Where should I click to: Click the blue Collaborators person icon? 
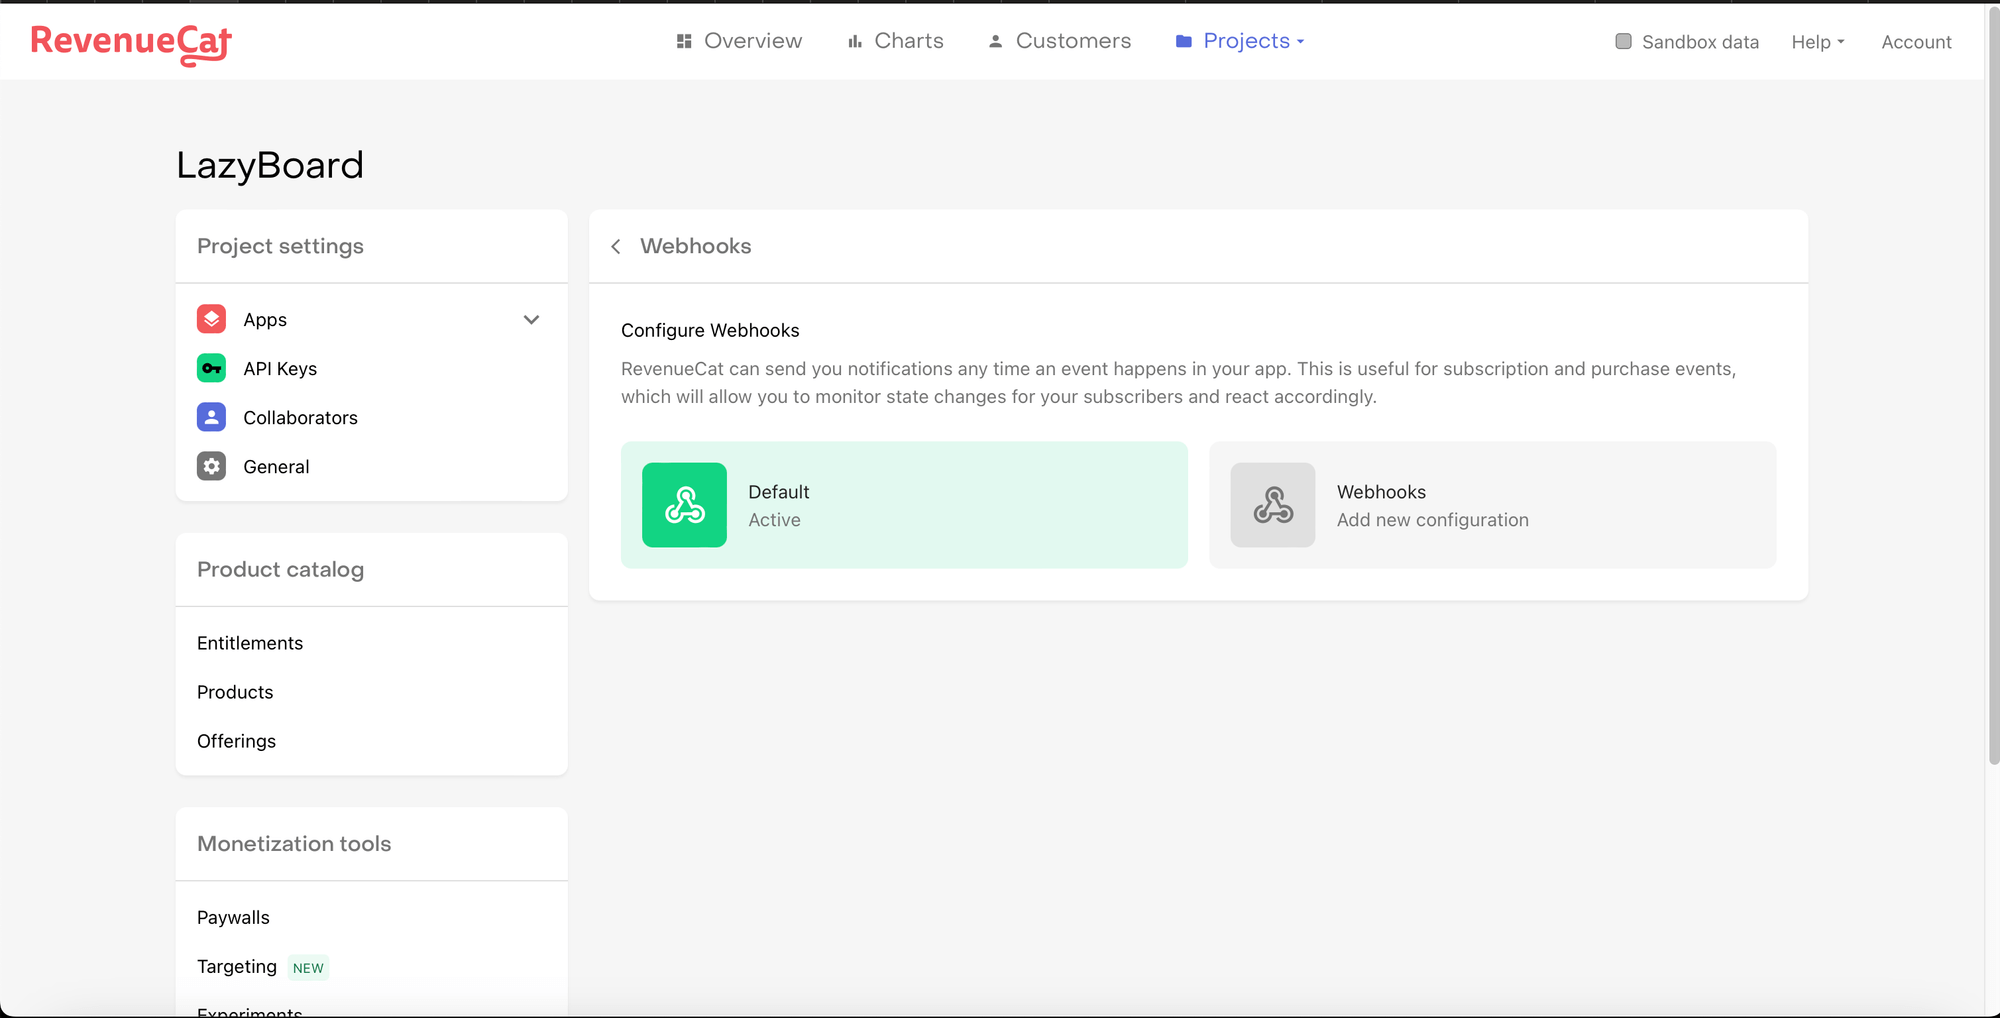[211, 417]
